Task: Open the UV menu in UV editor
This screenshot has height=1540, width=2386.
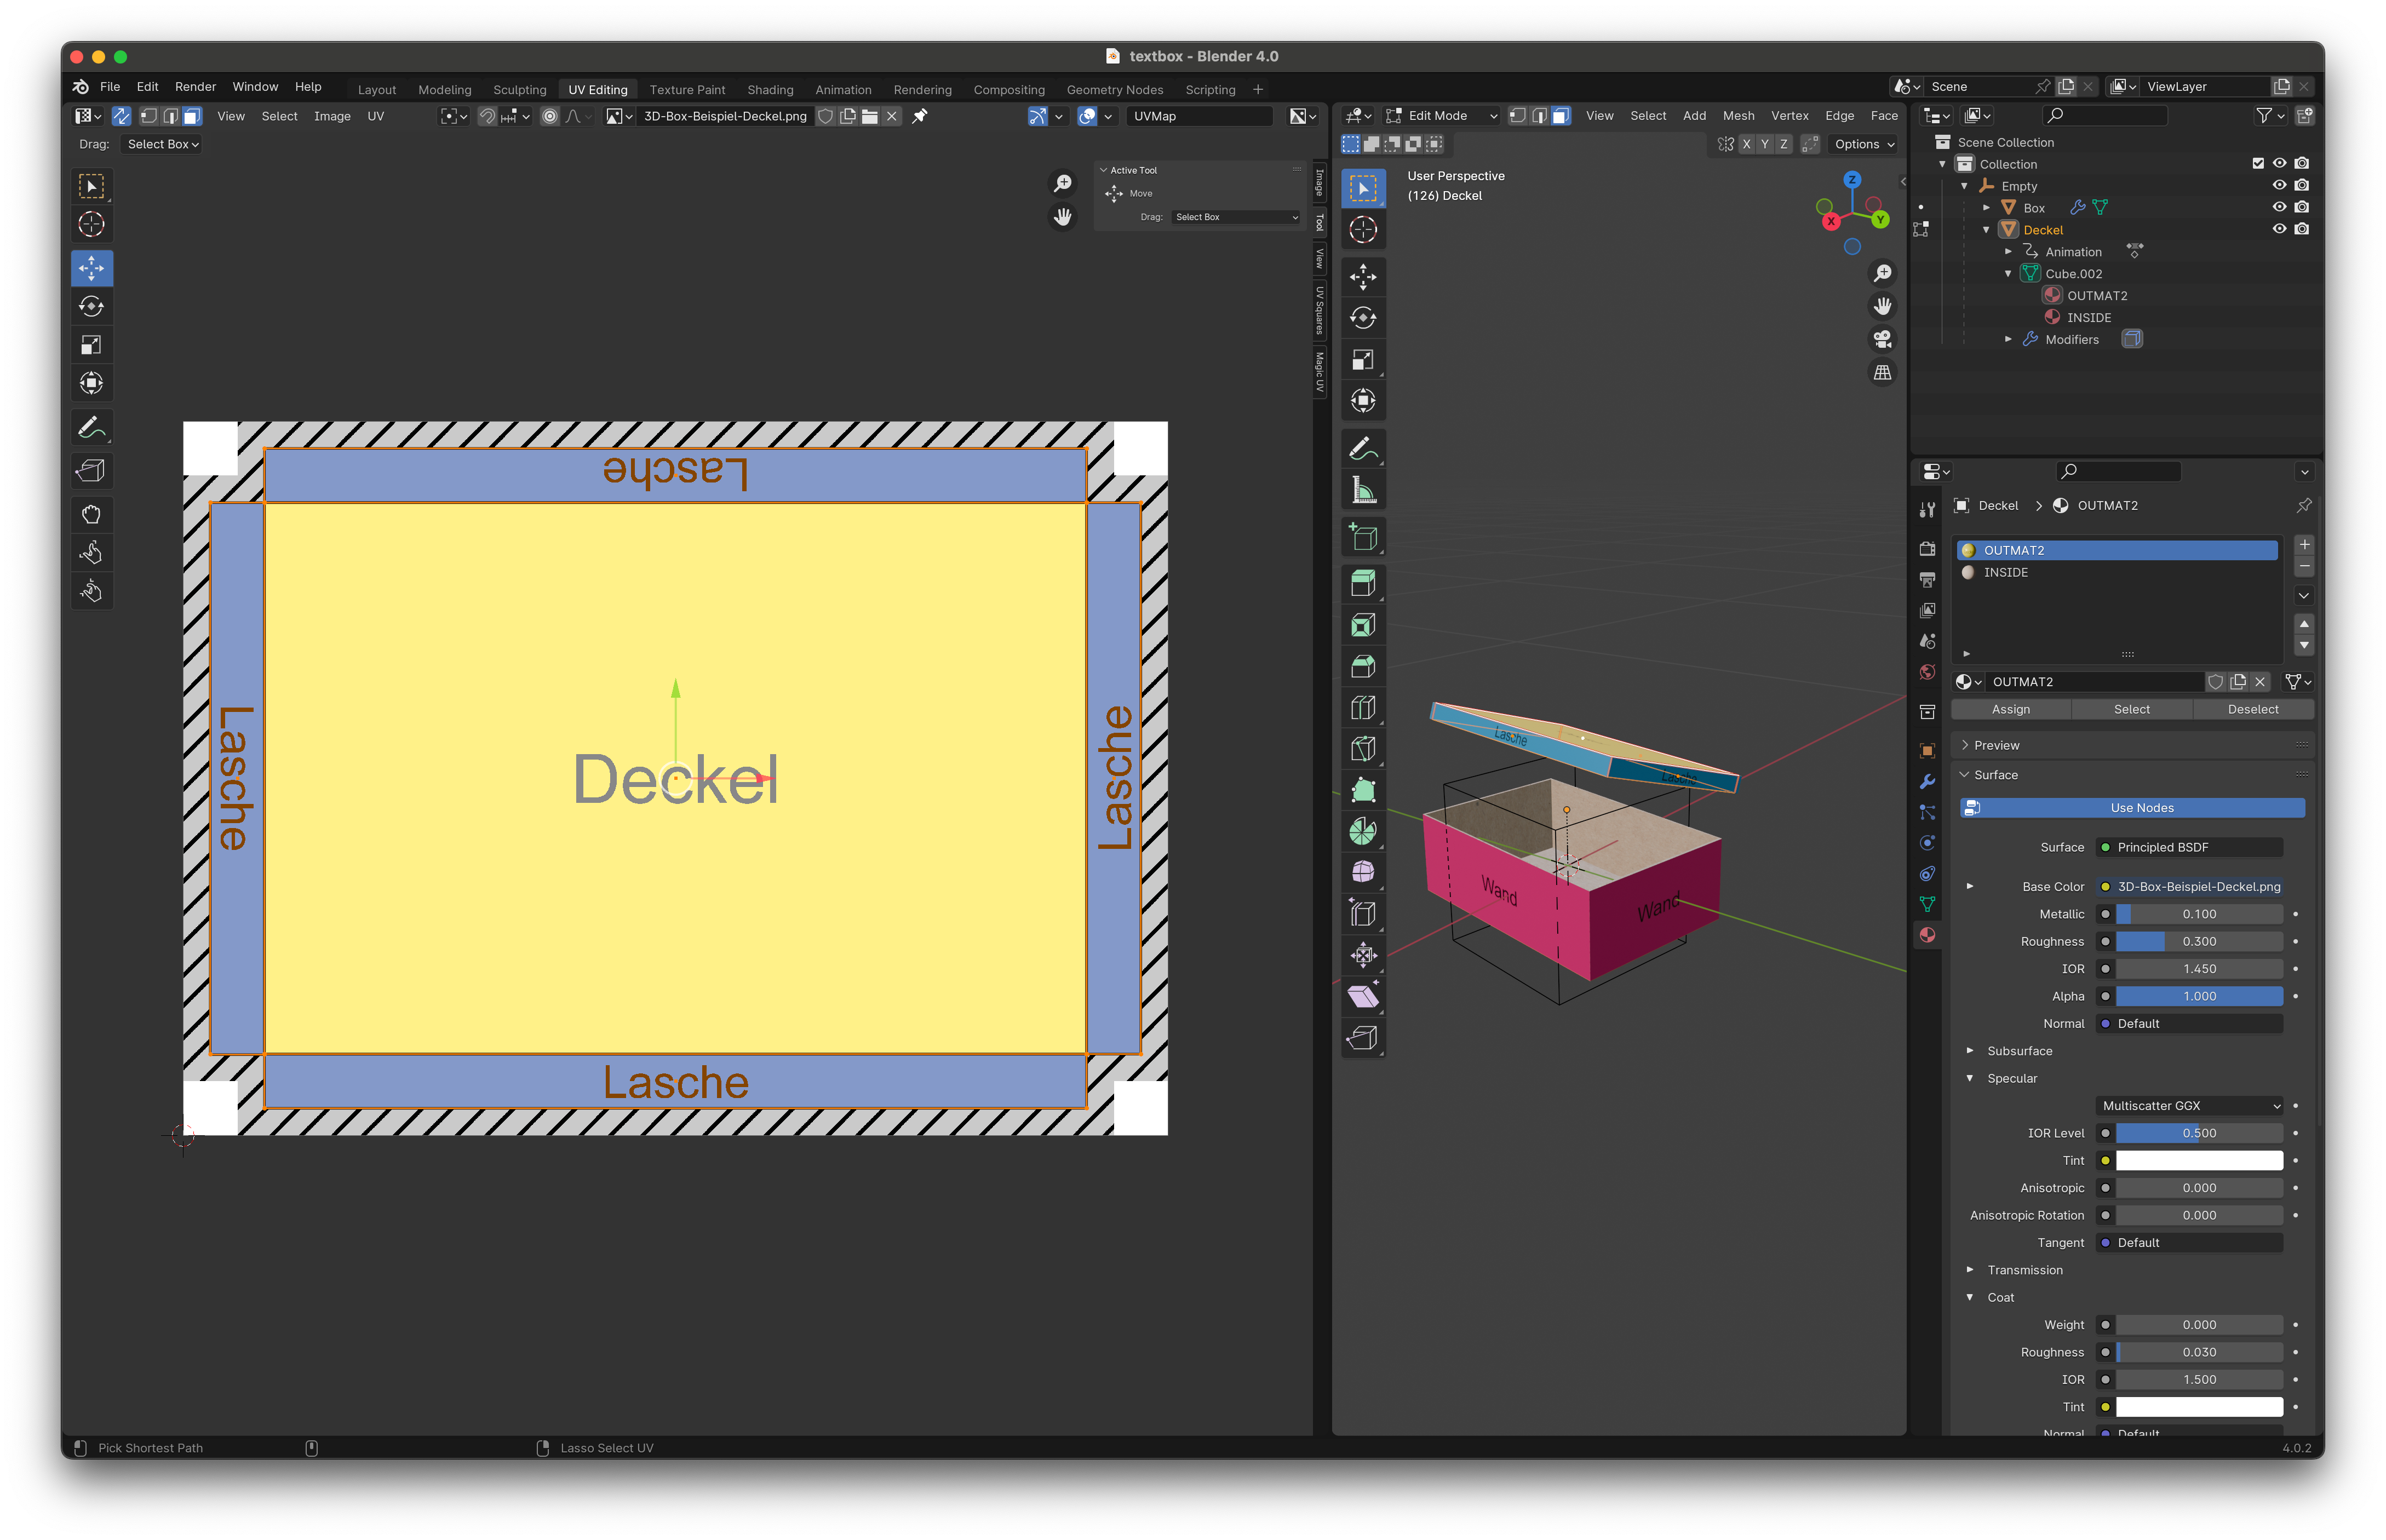Action: pos(375,116)
